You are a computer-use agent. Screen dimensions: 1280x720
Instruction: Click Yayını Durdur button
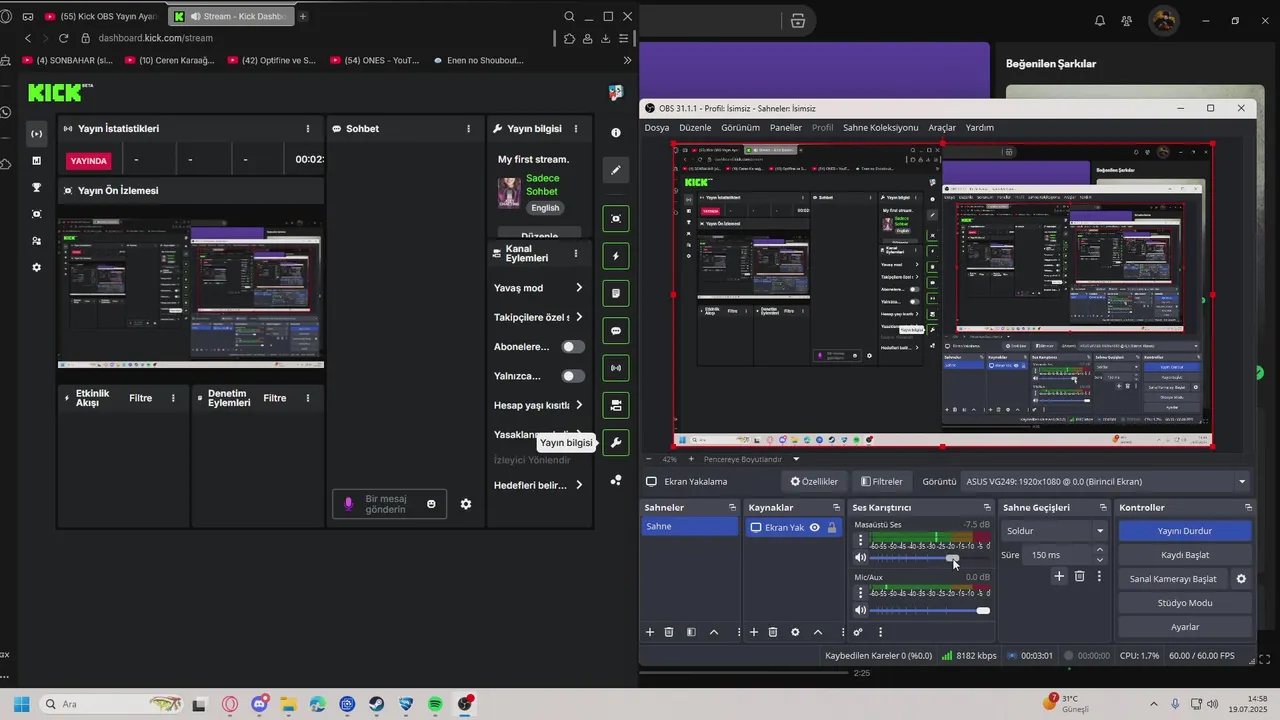click(1185, 531)
